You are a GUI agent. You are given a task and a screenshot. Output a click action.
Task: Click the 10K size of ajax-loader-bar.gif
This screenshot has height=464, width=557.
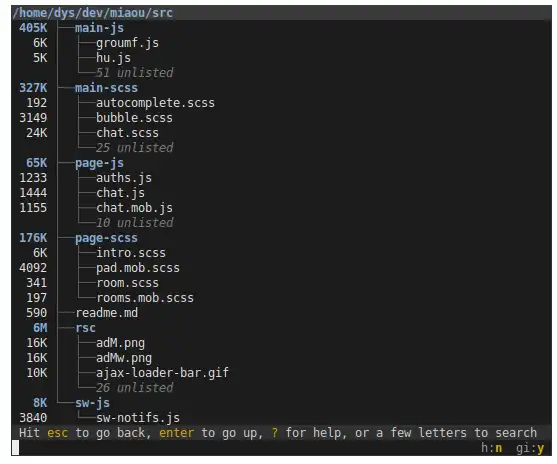[37, 373]
